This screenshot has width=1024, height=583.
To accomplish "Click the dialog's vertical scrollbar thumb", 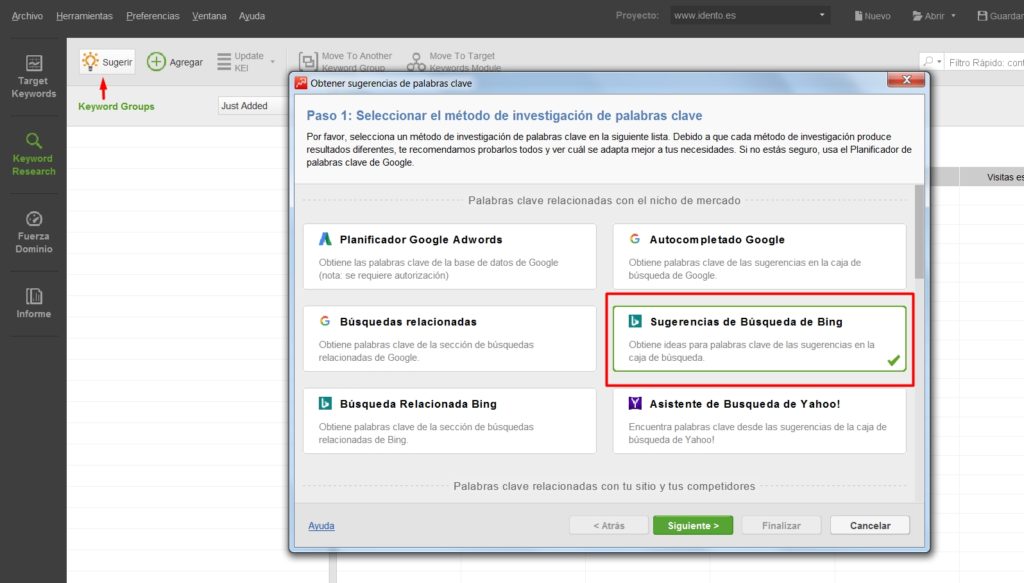I will (x=920, y=232).
